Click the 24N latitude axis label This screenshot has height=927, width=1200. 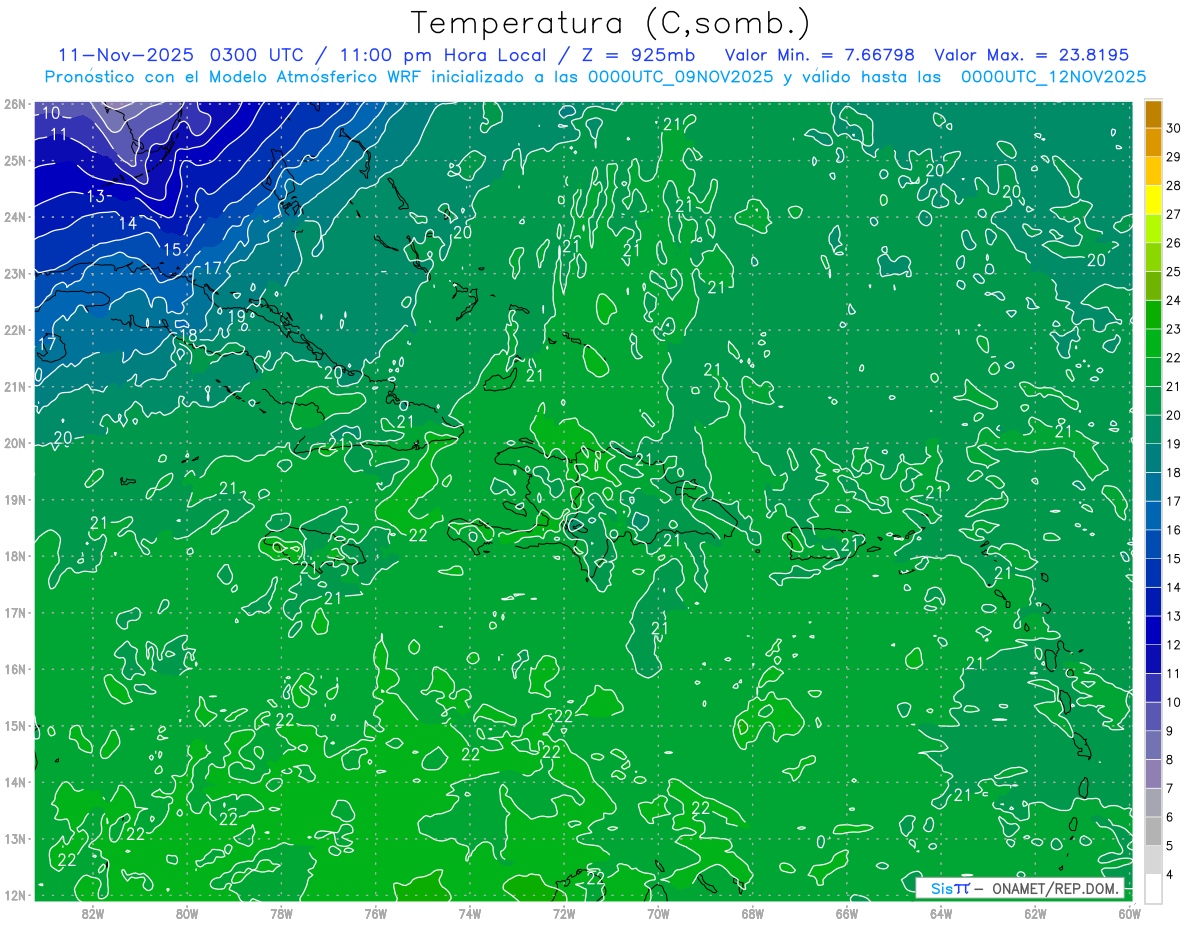click(14, 217)
